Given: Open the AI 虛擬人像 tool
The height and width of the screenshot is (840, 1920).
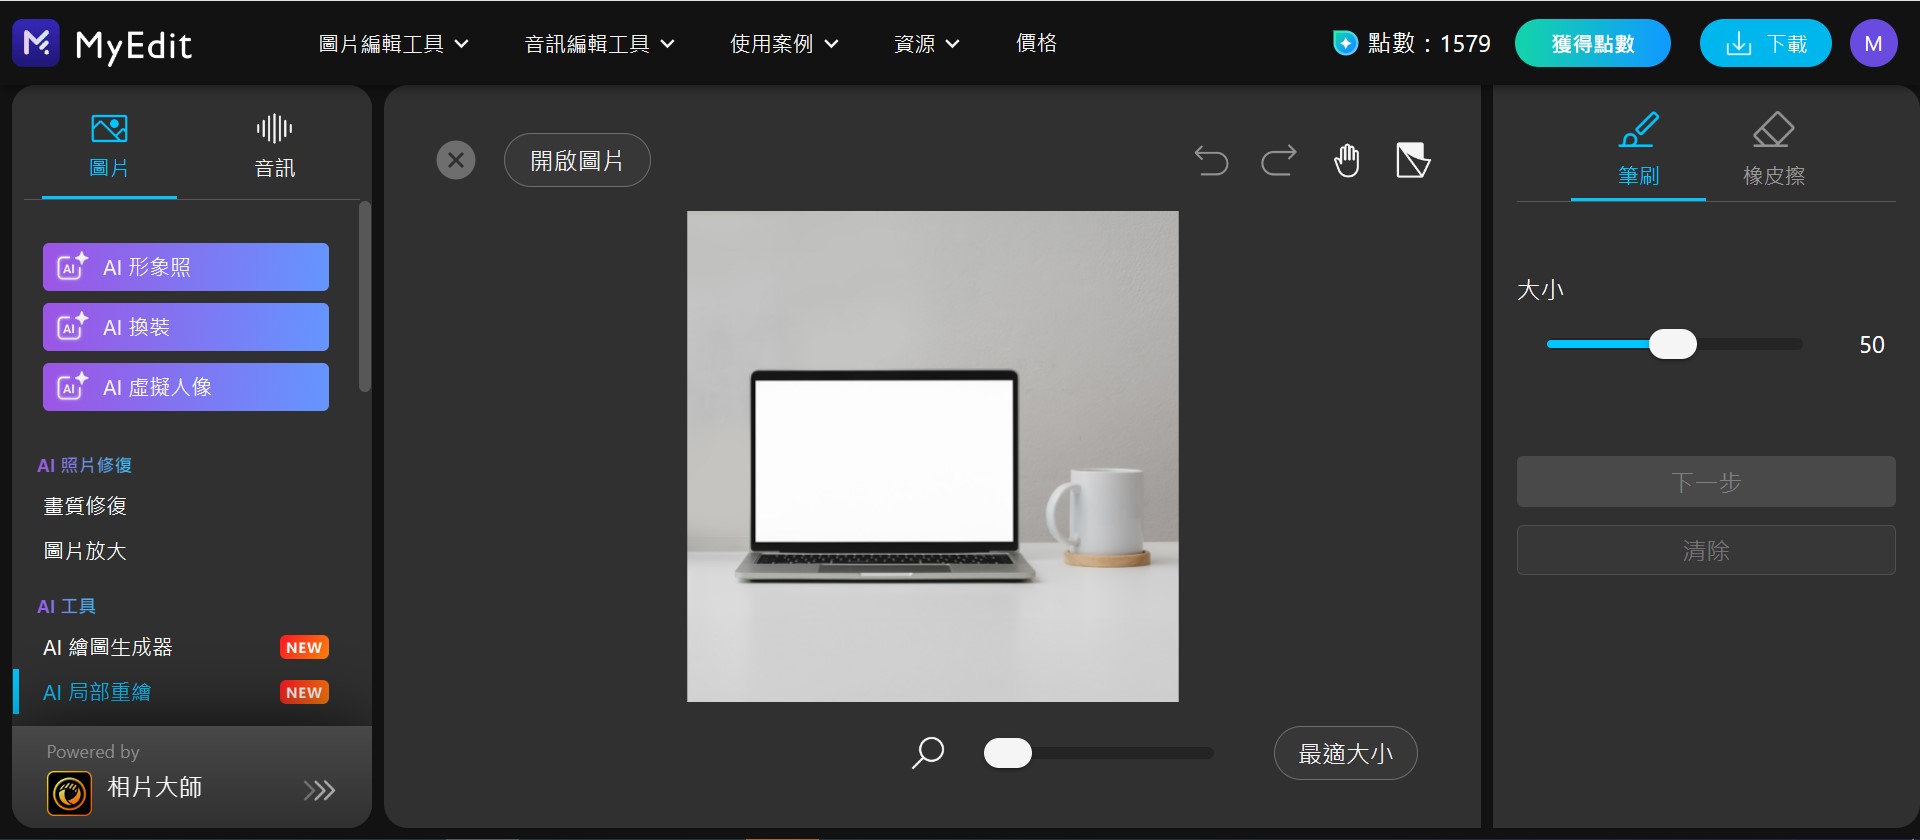Looking at the screenshot, I should coord(186,387).
